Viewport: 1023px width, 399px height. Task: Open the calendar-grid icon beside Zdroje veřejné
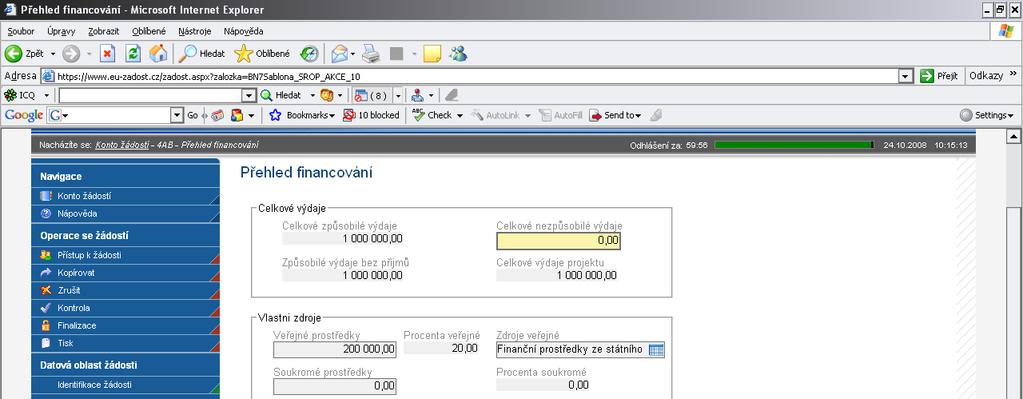656,350
